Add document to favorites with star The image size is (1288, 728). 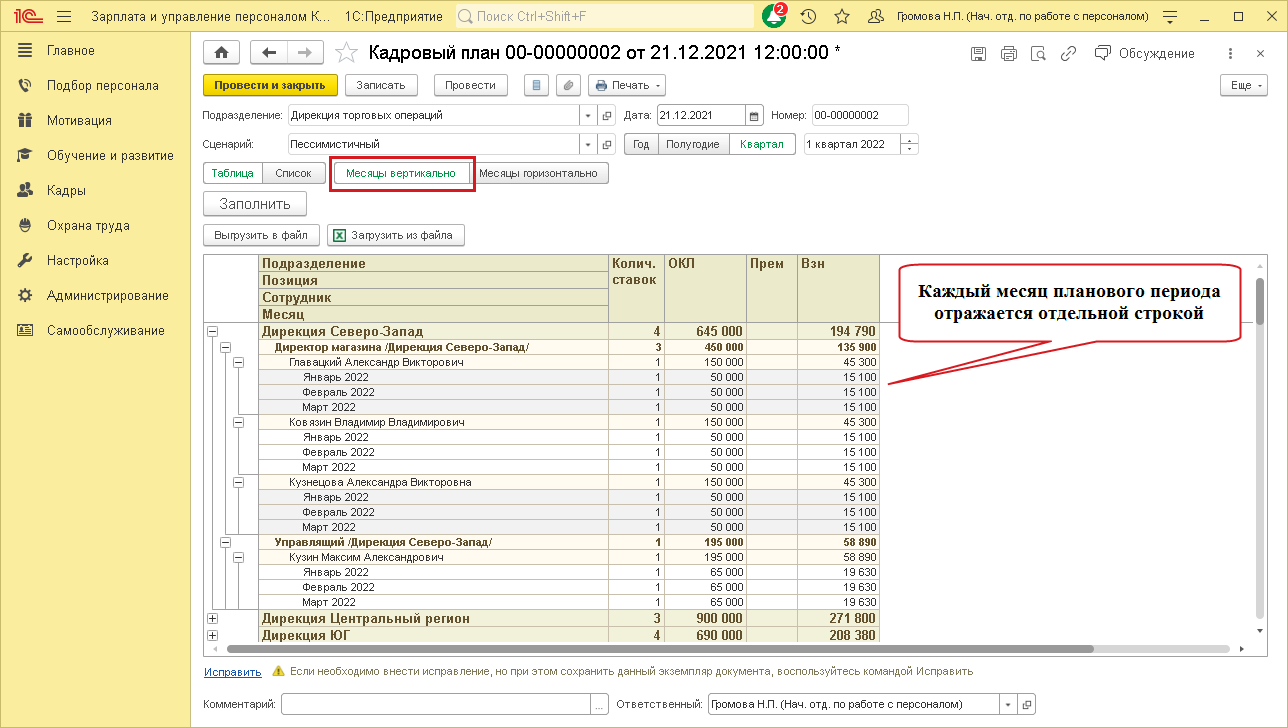[345, 53]
